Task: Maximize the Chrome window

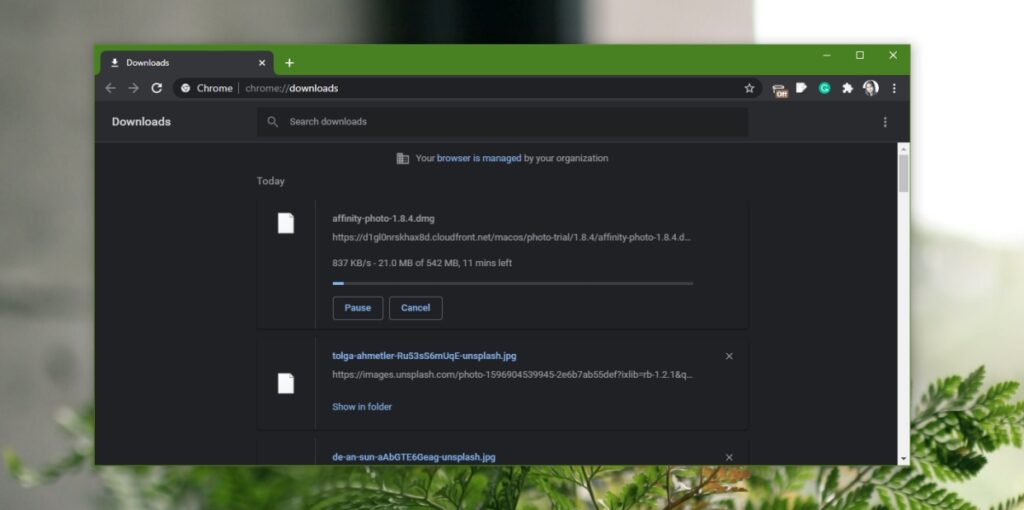Action: (860, 56)
